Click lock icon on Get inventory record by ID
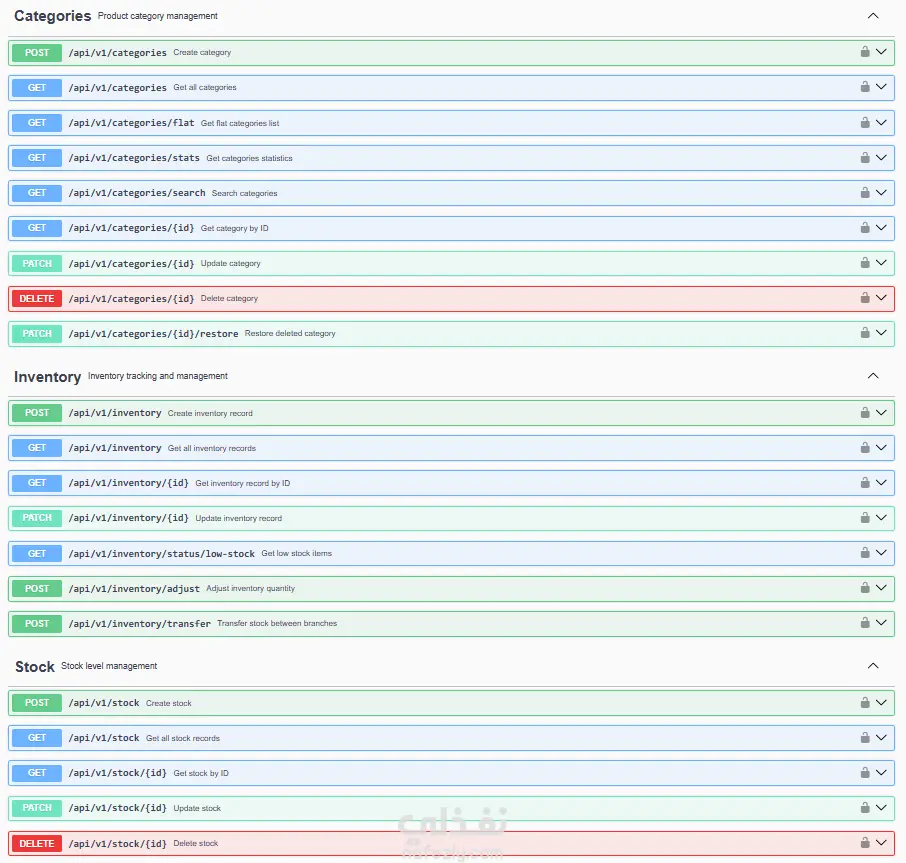The image size is (906, 863). (x=865, y=482)
